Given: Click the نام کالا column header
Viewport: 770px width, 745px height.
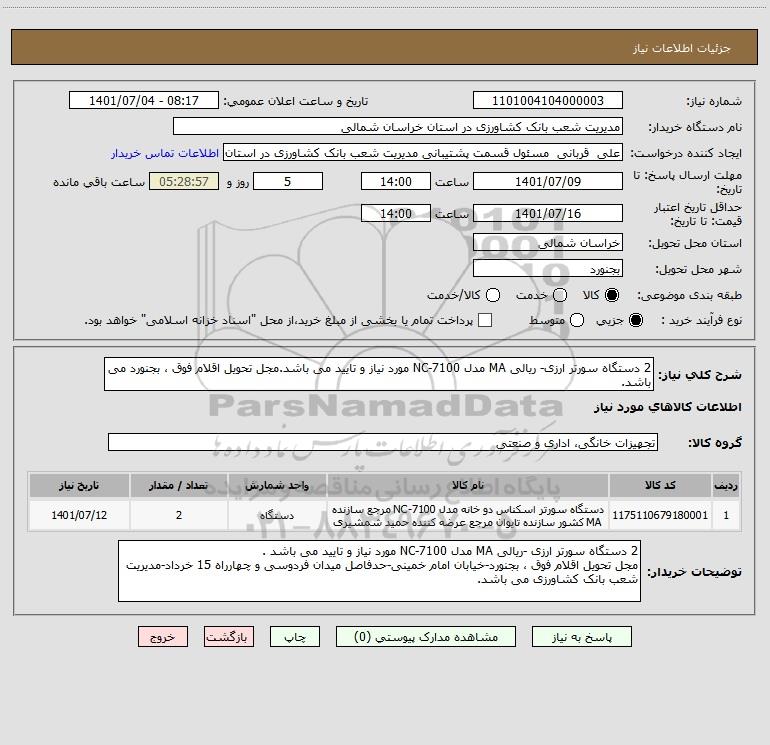Looking at the screenshot, I should pyautogui.click(x=468, y=485).
